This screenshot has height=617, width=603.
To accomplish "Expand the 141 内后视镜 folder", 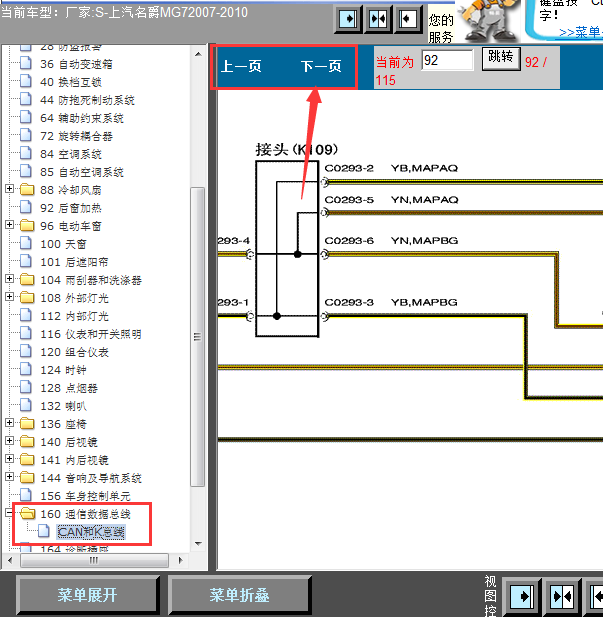I will pos(9,459).
